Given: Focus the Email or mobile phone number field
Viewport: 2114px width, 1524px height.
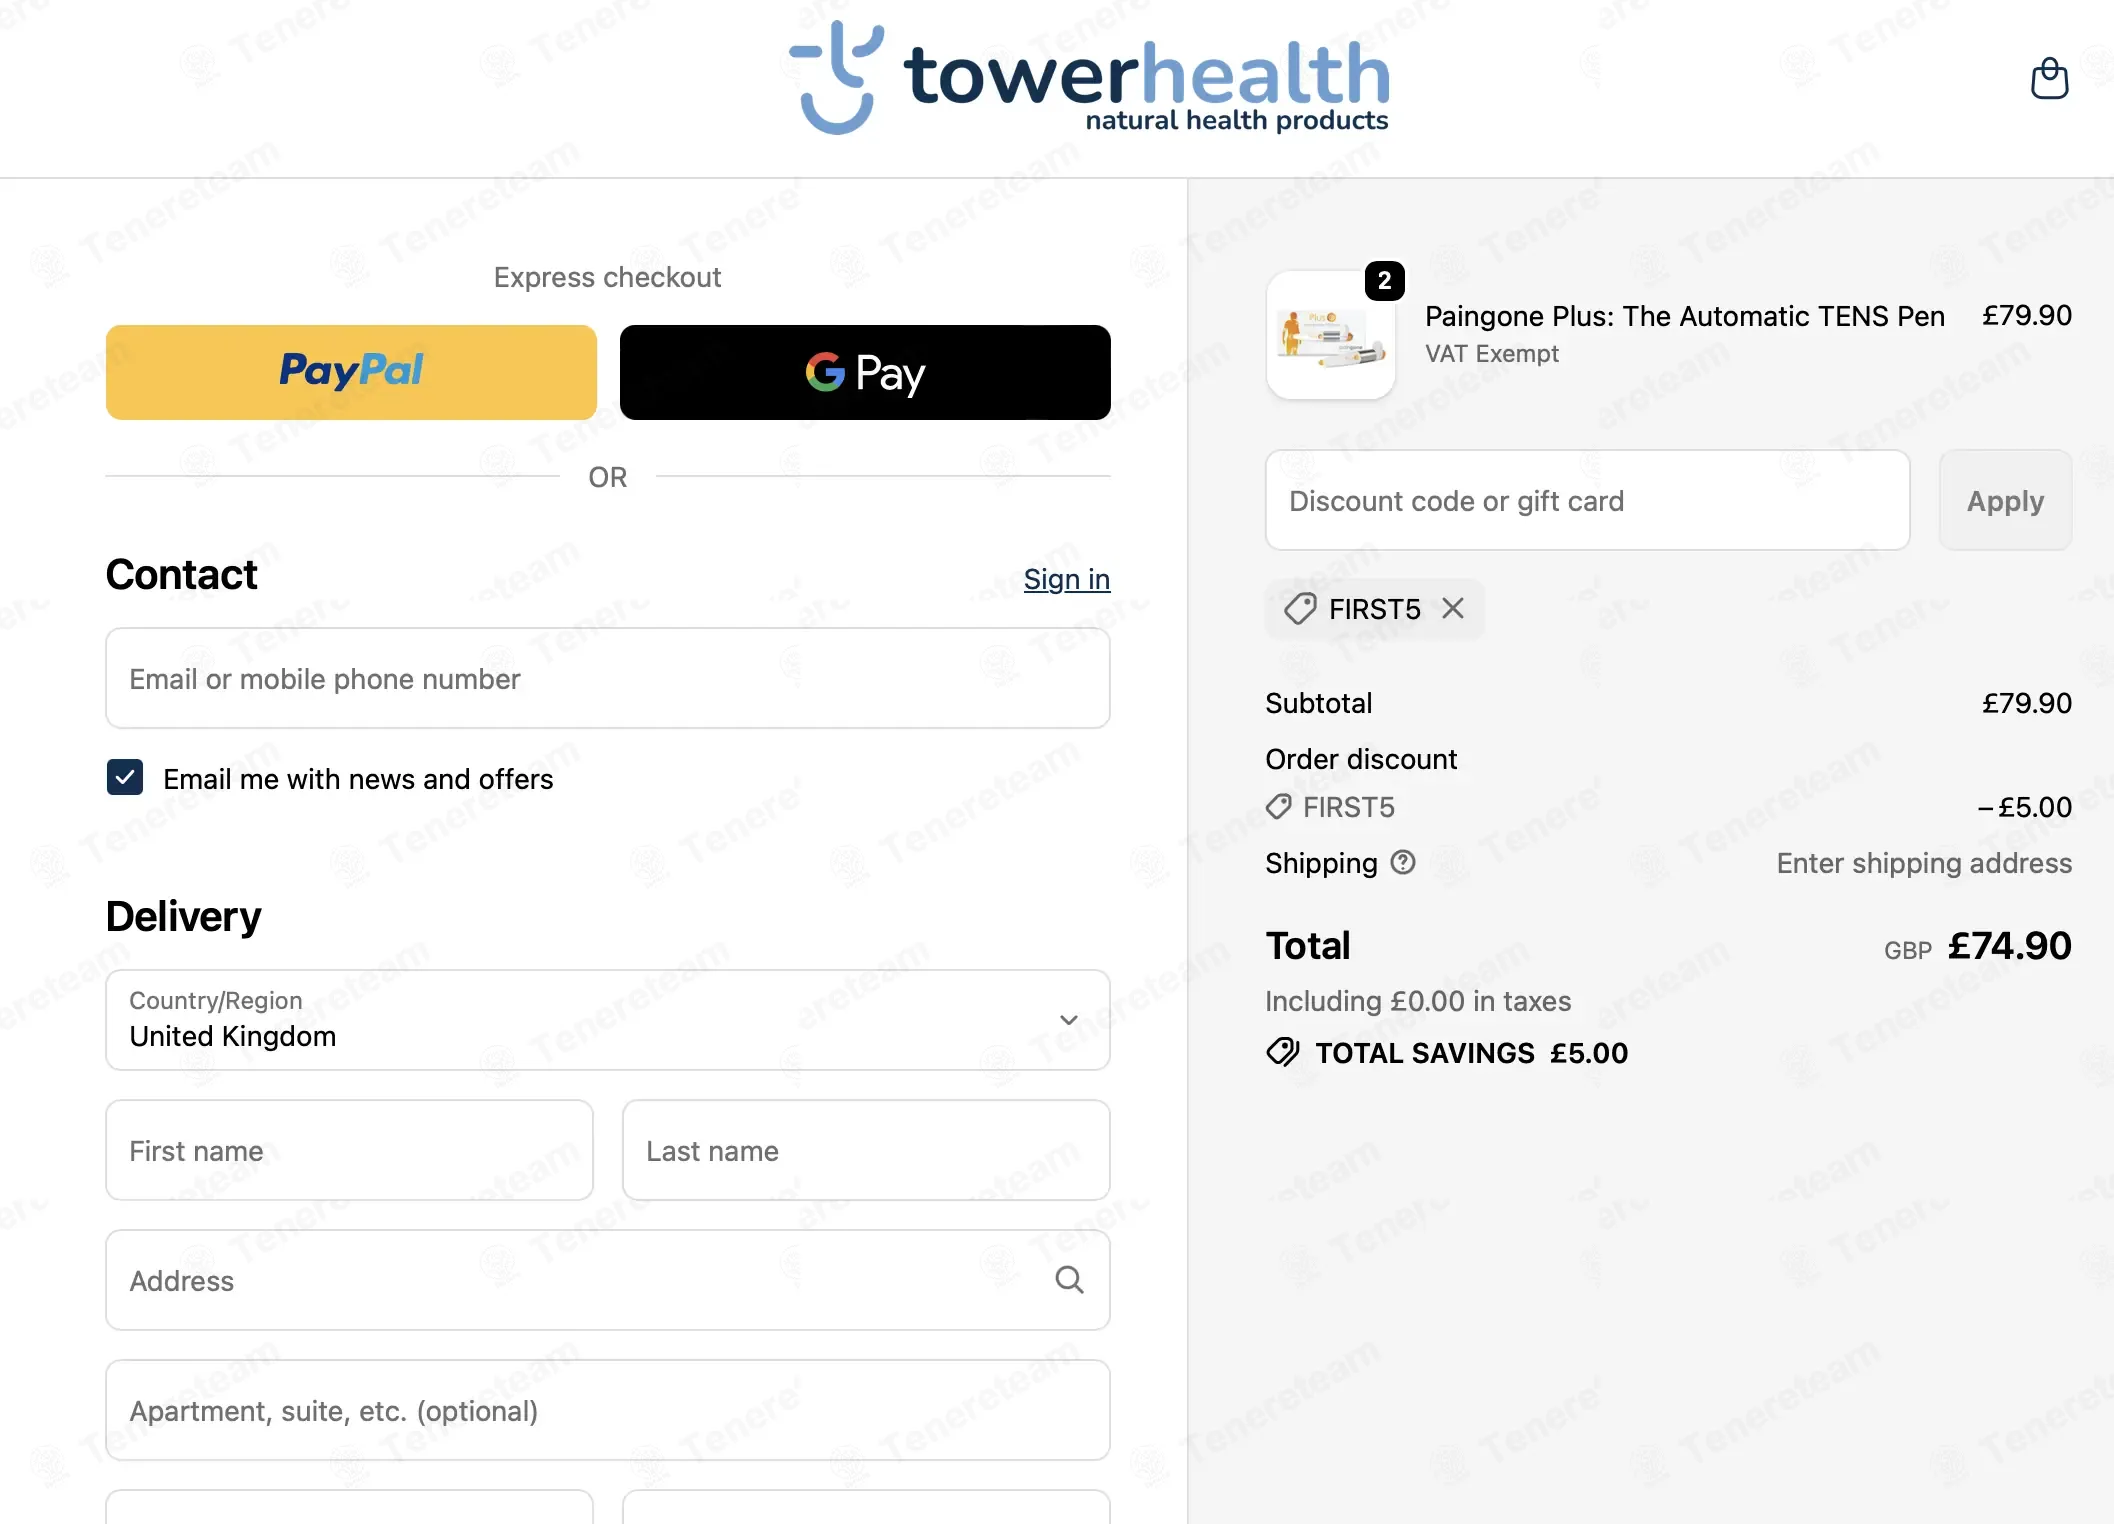Looking at the screenshot, I should (608, 678).
